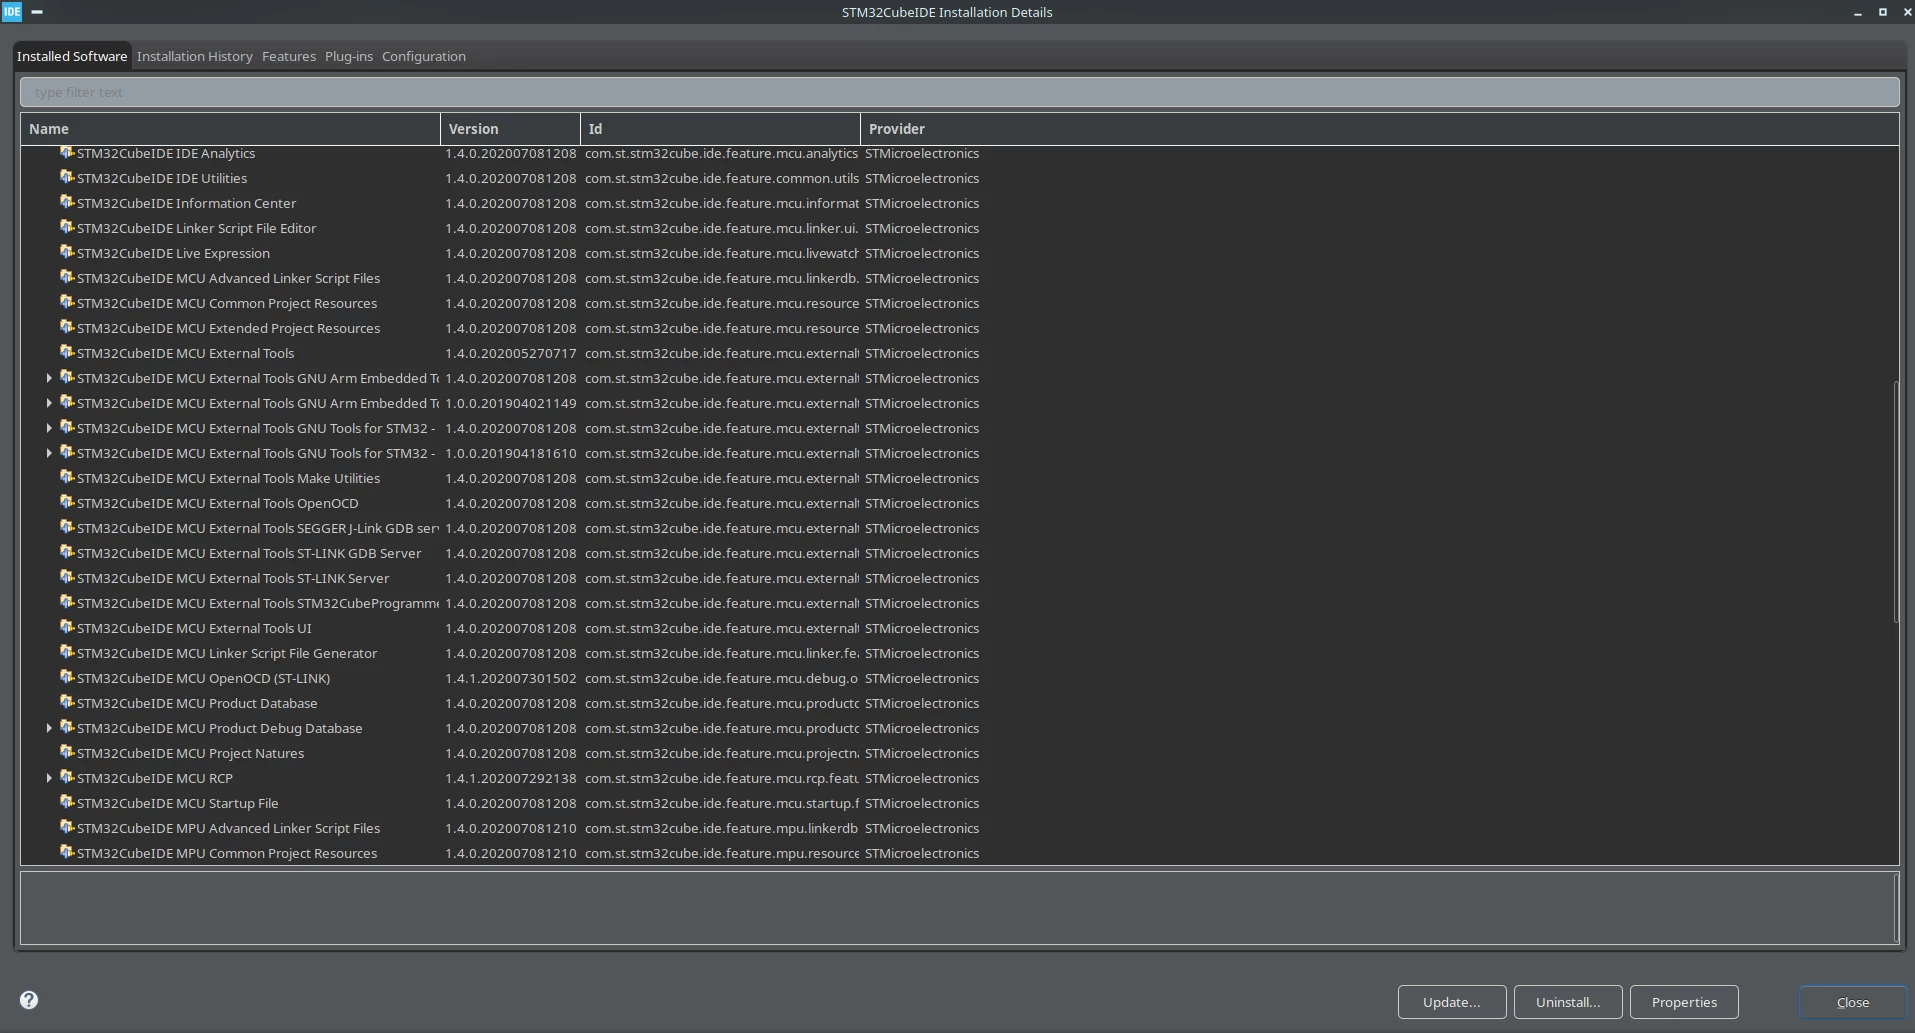The width and height of the screenshot is (1915, 1033).
Task: Select STM32CubeIDE MCU External Tools row name, version 1.4.0.202005270717
Action: click(x=186, y=353)
